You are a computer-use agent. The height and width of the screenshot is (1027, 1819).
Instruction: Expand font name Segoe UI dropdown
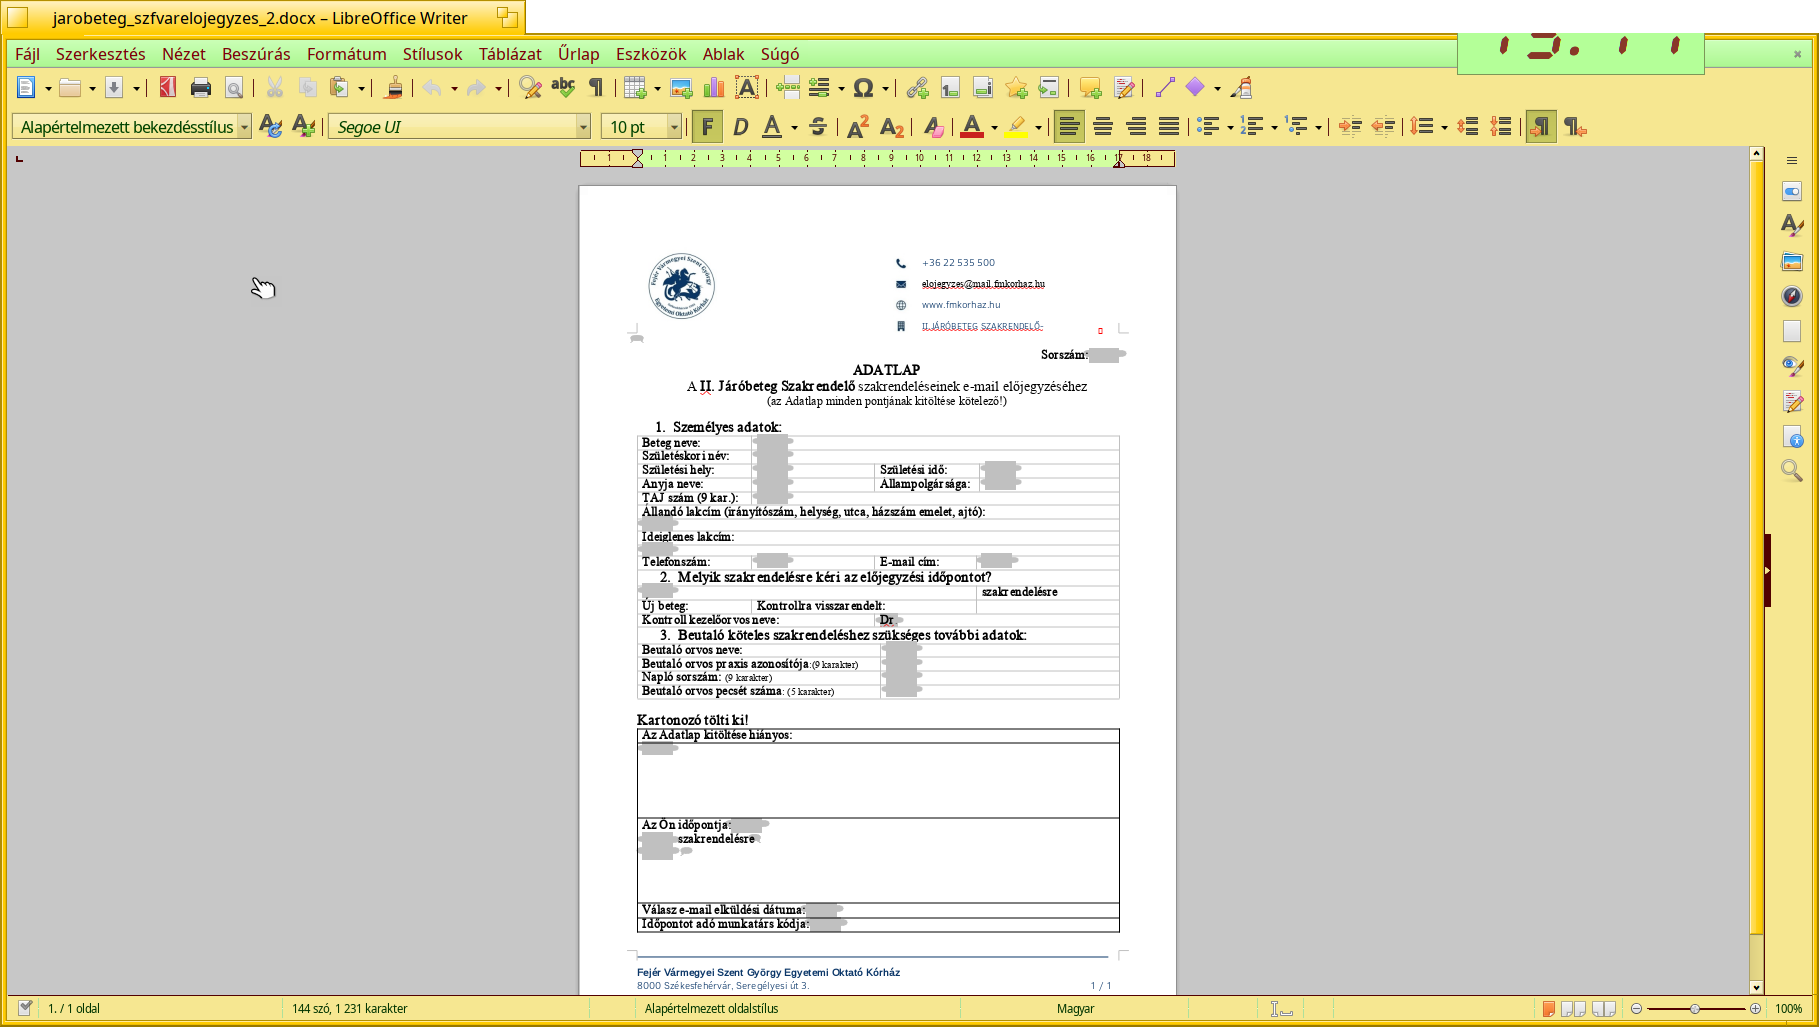[583, 127]
